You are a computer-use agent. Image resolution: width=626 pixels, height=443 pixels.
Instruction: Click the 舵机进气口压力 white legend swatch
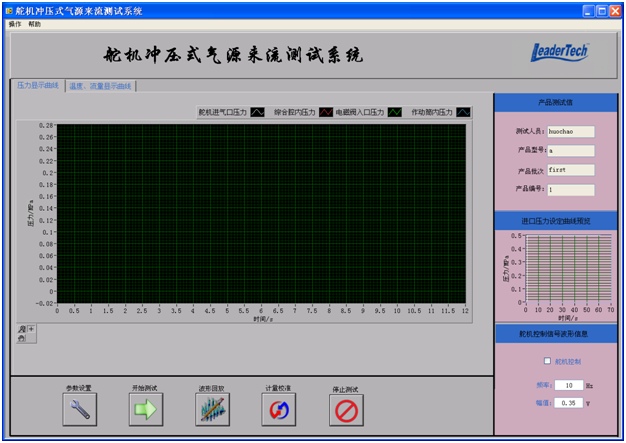tap(257, 113)
